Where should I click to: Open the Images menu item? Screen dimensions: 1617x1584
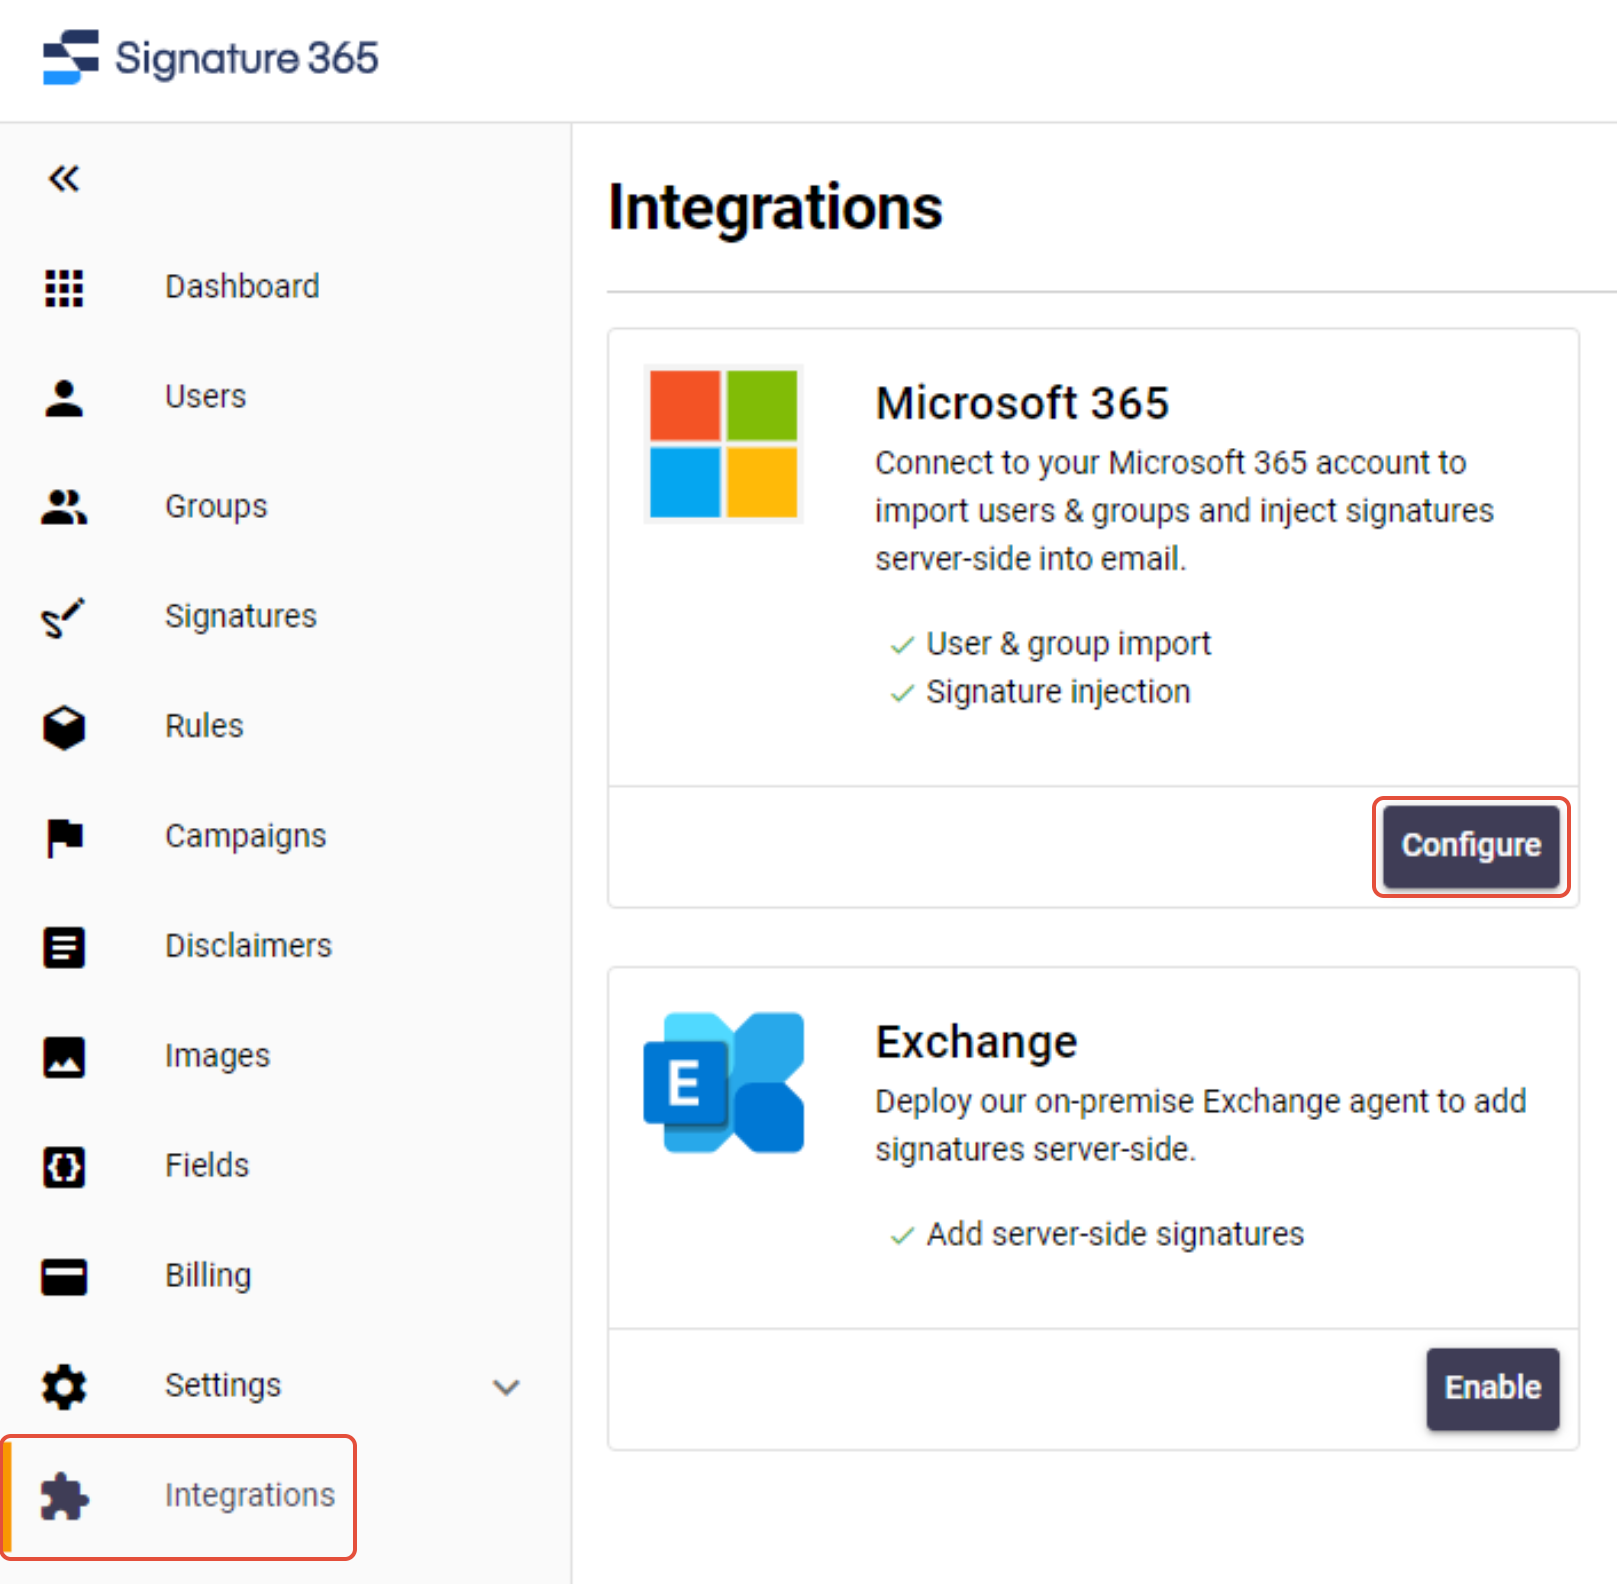point(217,1057)
